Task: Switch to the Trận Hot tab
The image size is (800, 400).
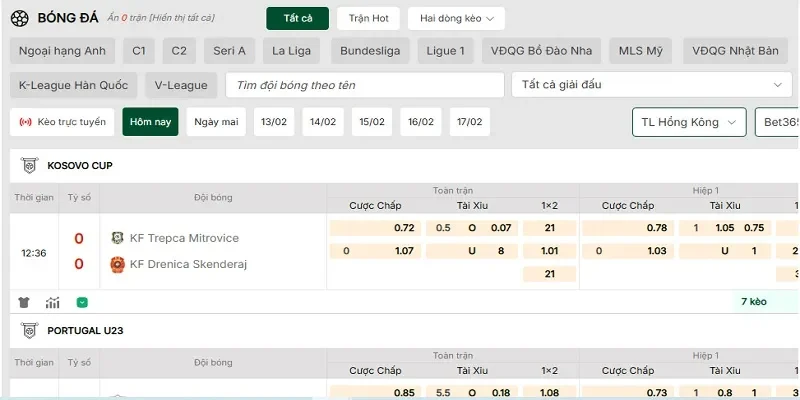Action: [x=368, y=18]
